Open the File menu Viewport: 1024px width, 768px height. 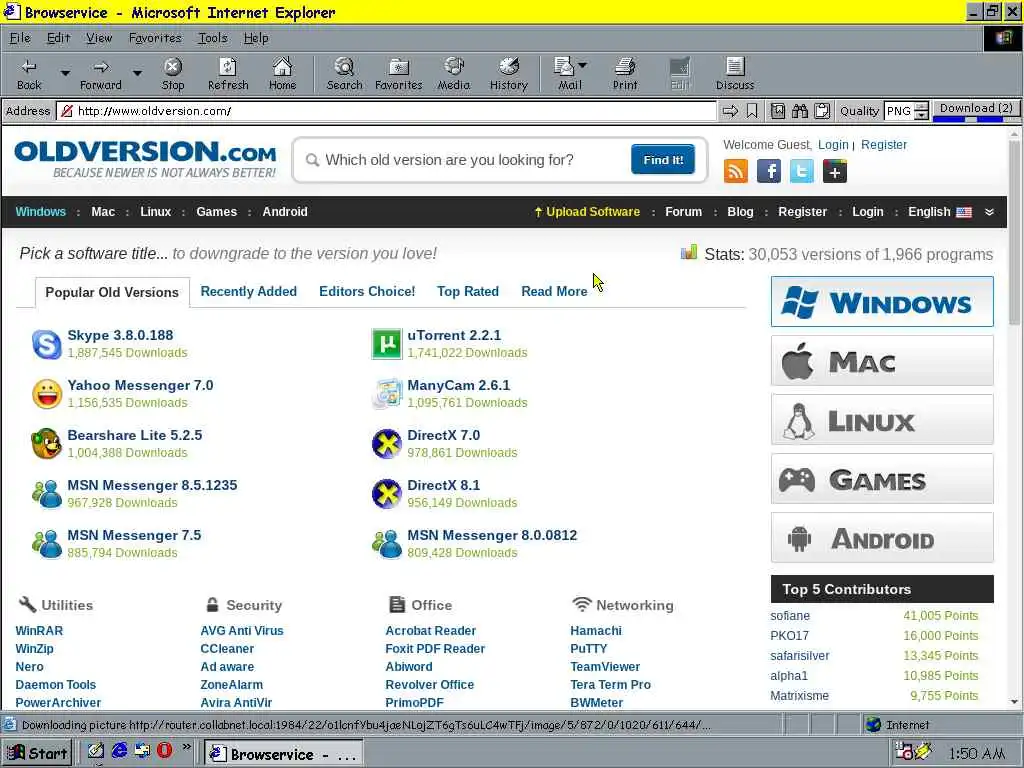pyautogui.click(x=20, y=38)
